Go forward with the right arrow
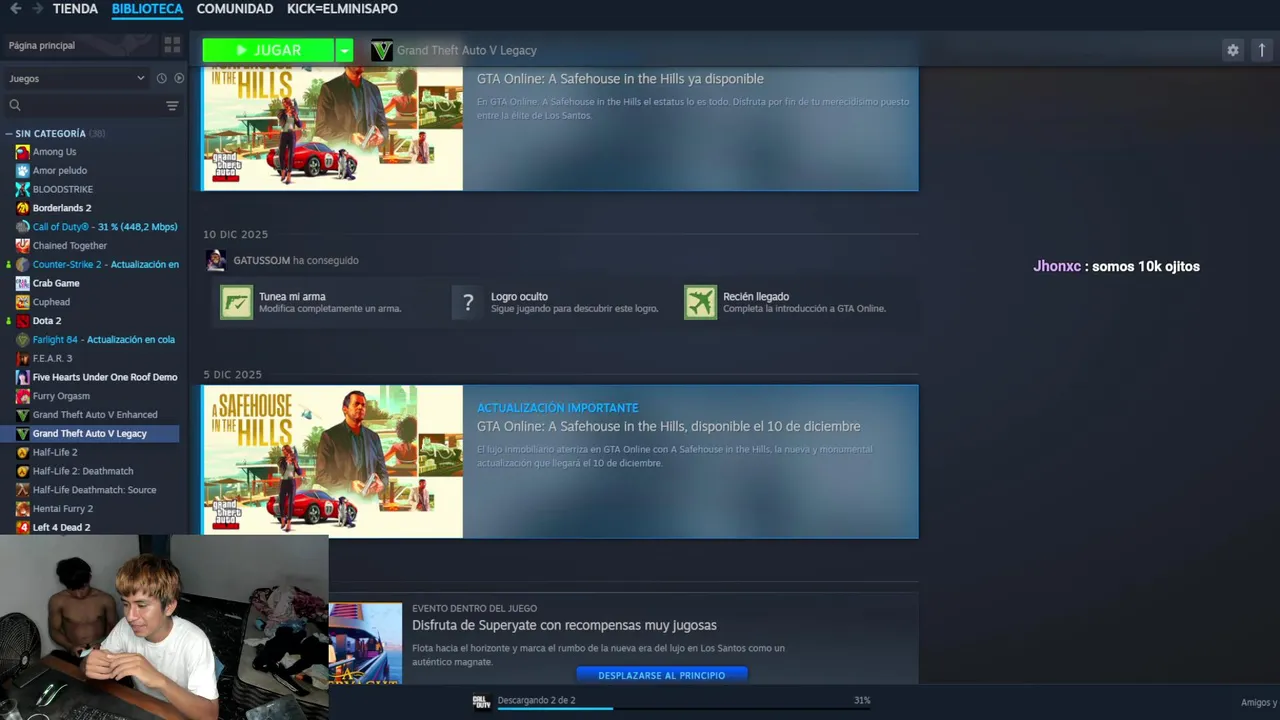This screenshot has height=720, width=1280. click(38, 9)
